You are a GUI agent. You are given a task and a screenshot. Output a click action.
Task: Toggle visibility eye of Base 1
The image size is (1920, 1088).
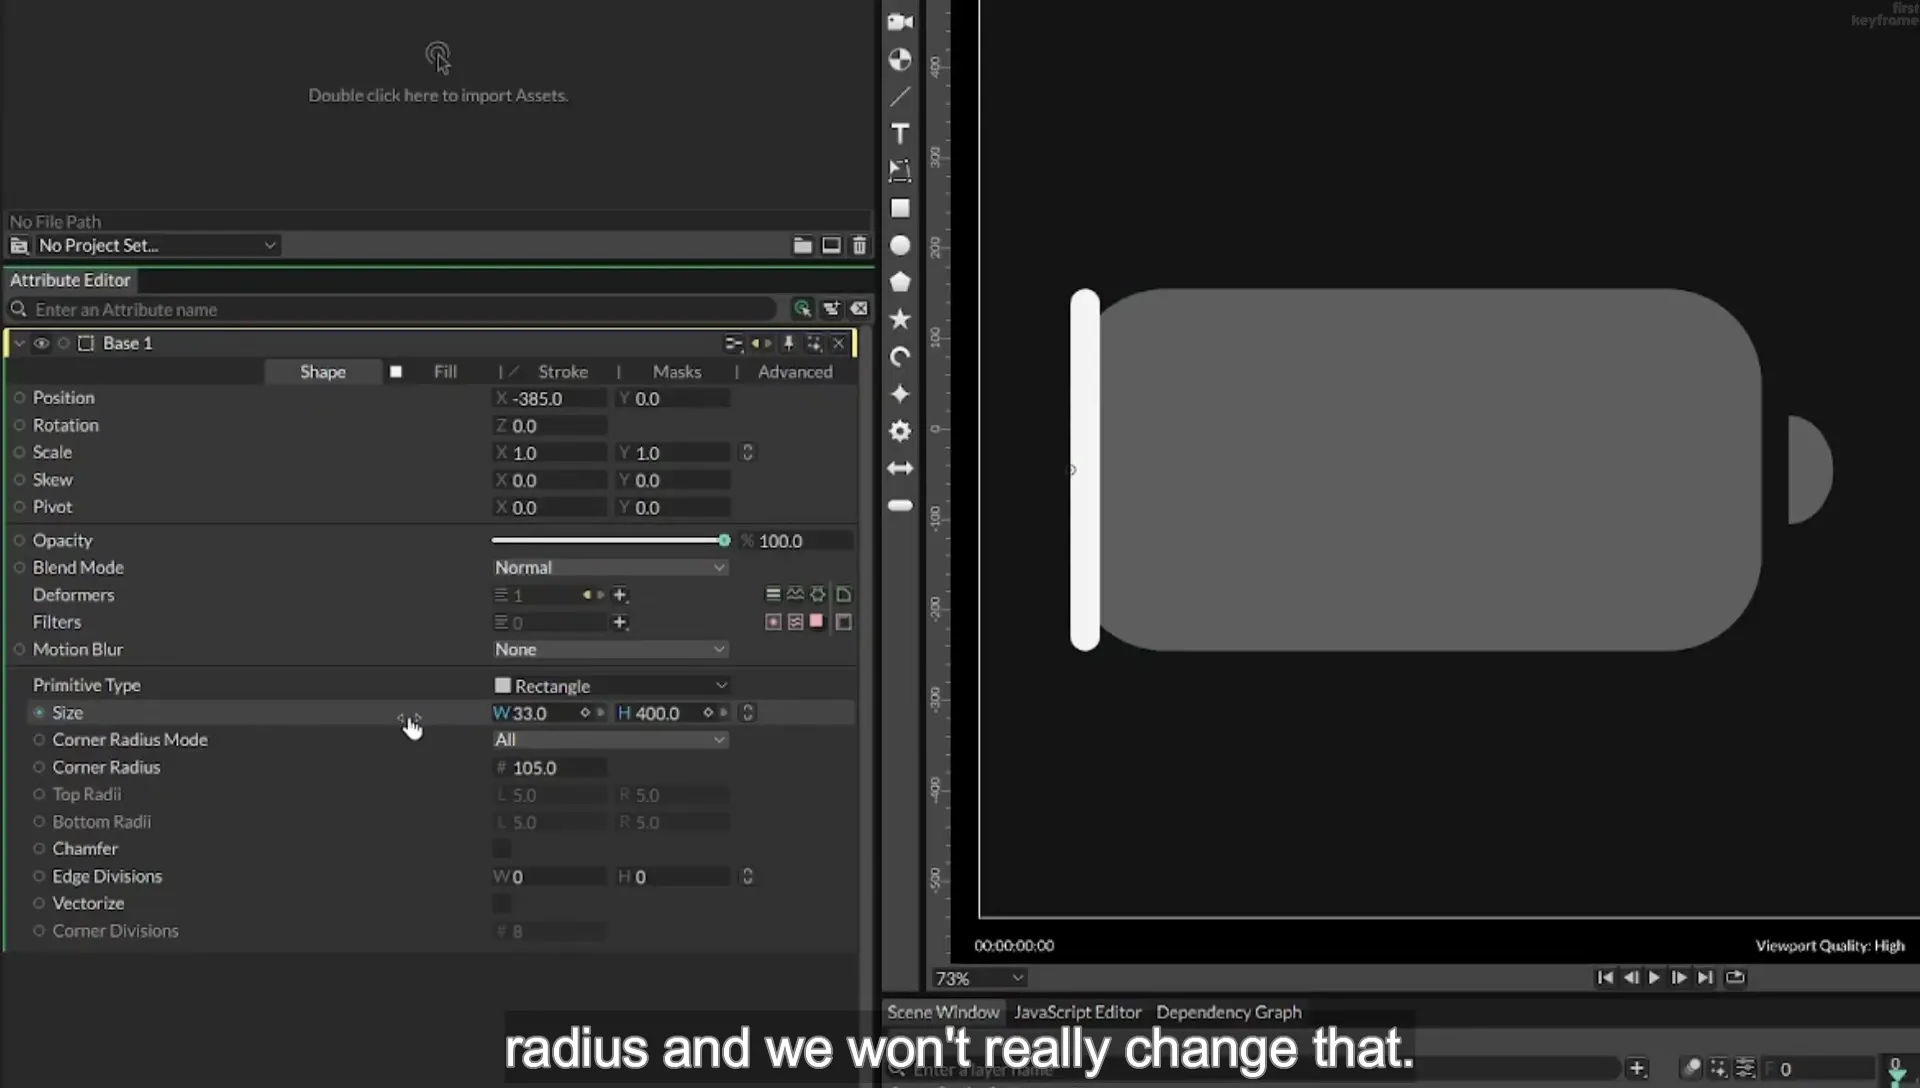tap(41, 343)
